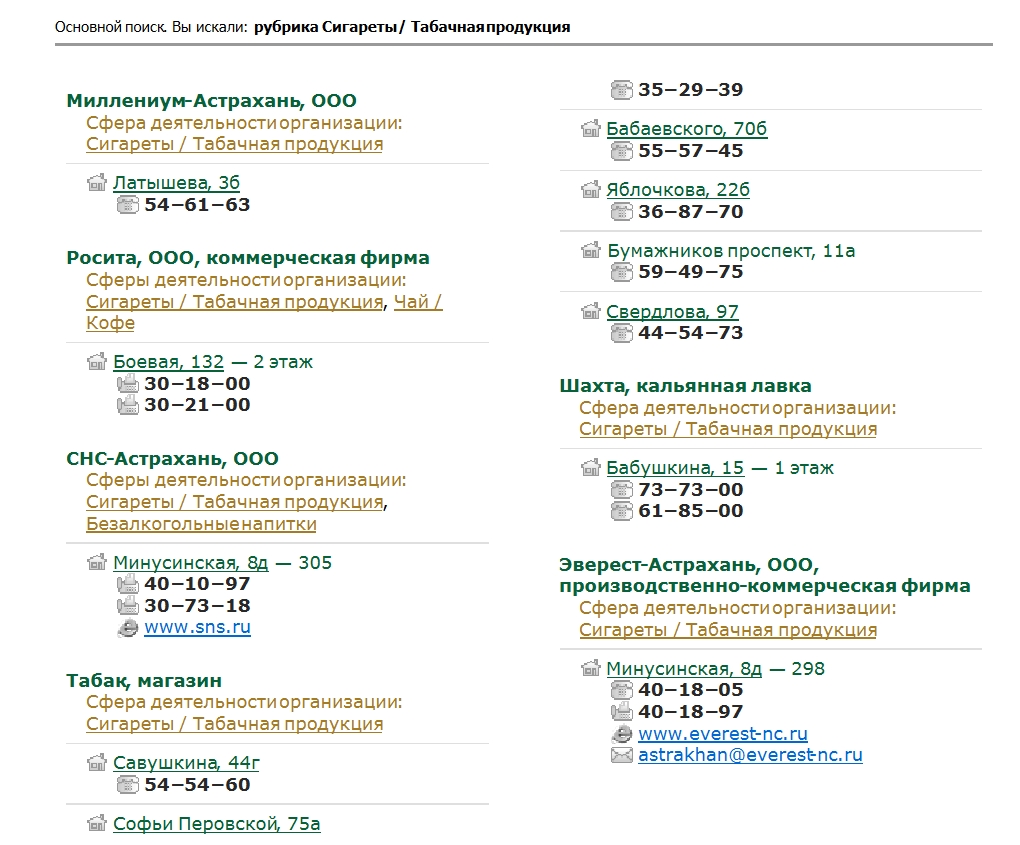
Task: Click the house icon beside Свердлова, 97
Action: (591, 312)
